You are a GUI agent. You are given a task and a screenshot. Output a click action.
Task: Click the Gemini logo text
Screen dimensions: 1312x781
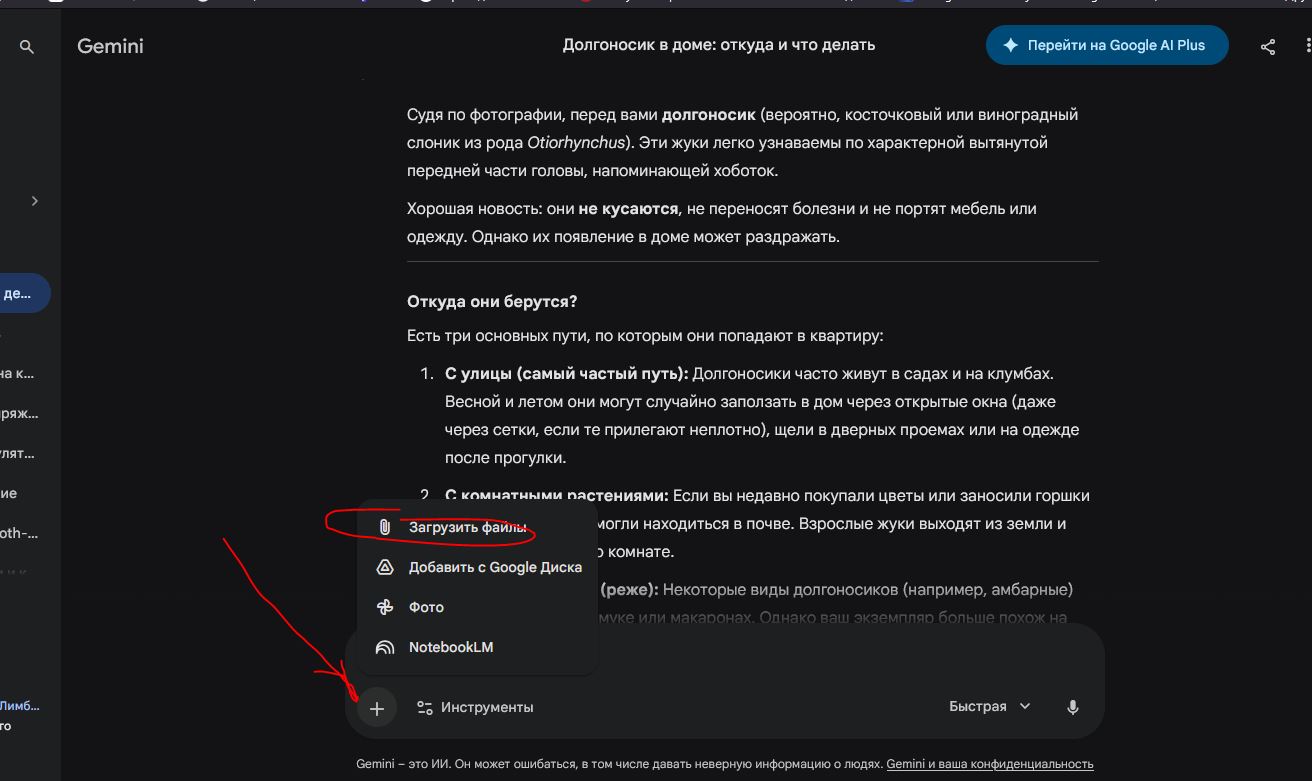pyautogui.click(x=110, y=46)
